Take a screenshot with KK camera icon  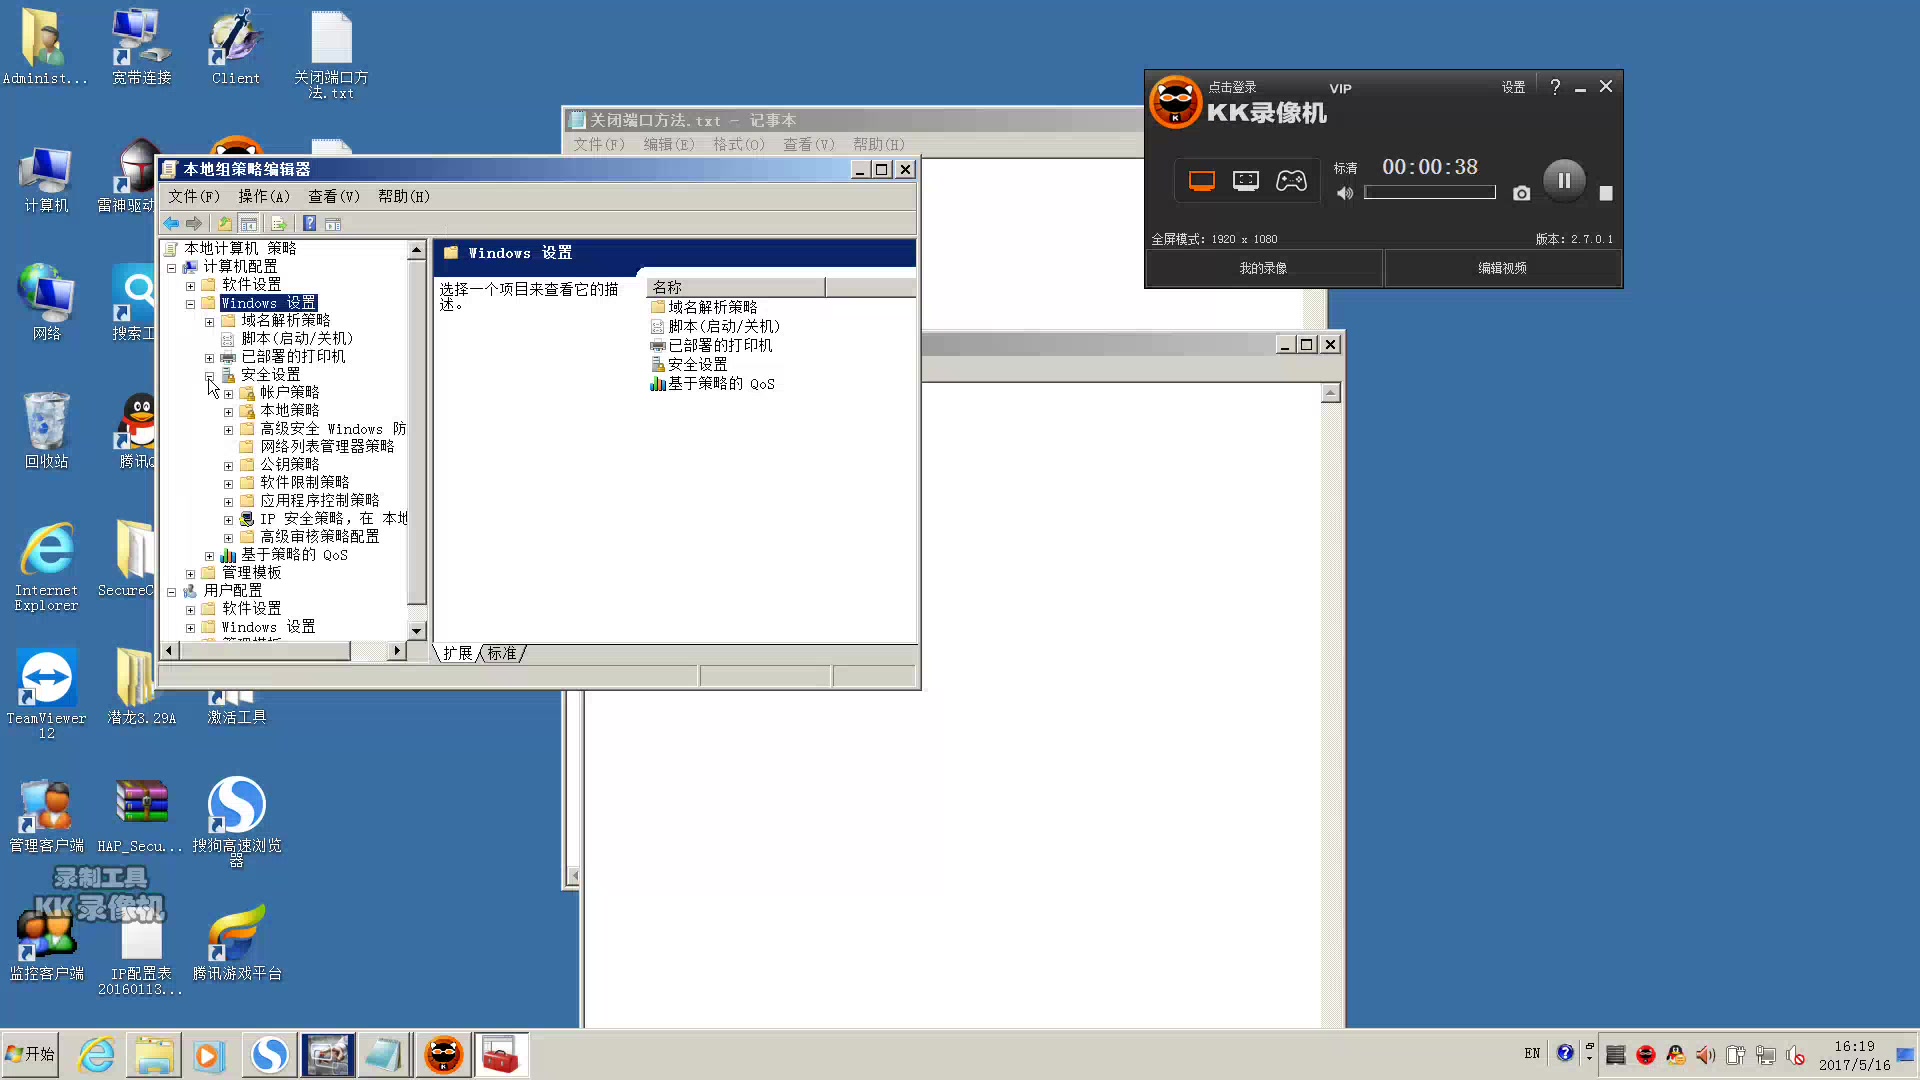[1521, 193]
